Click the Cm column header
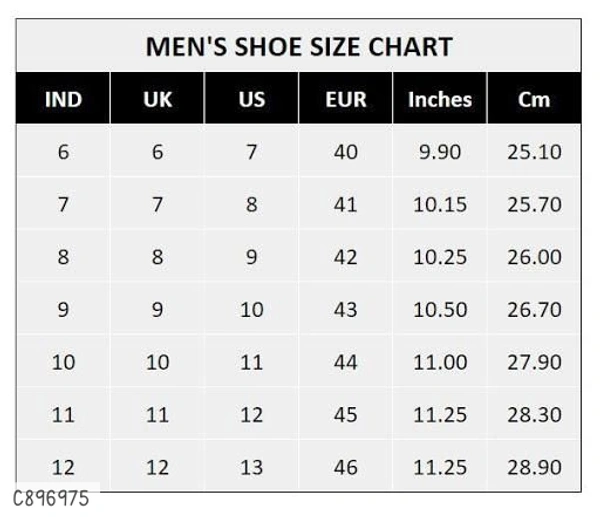The width and height of the screenshot is (600, 517). [534, 99]
